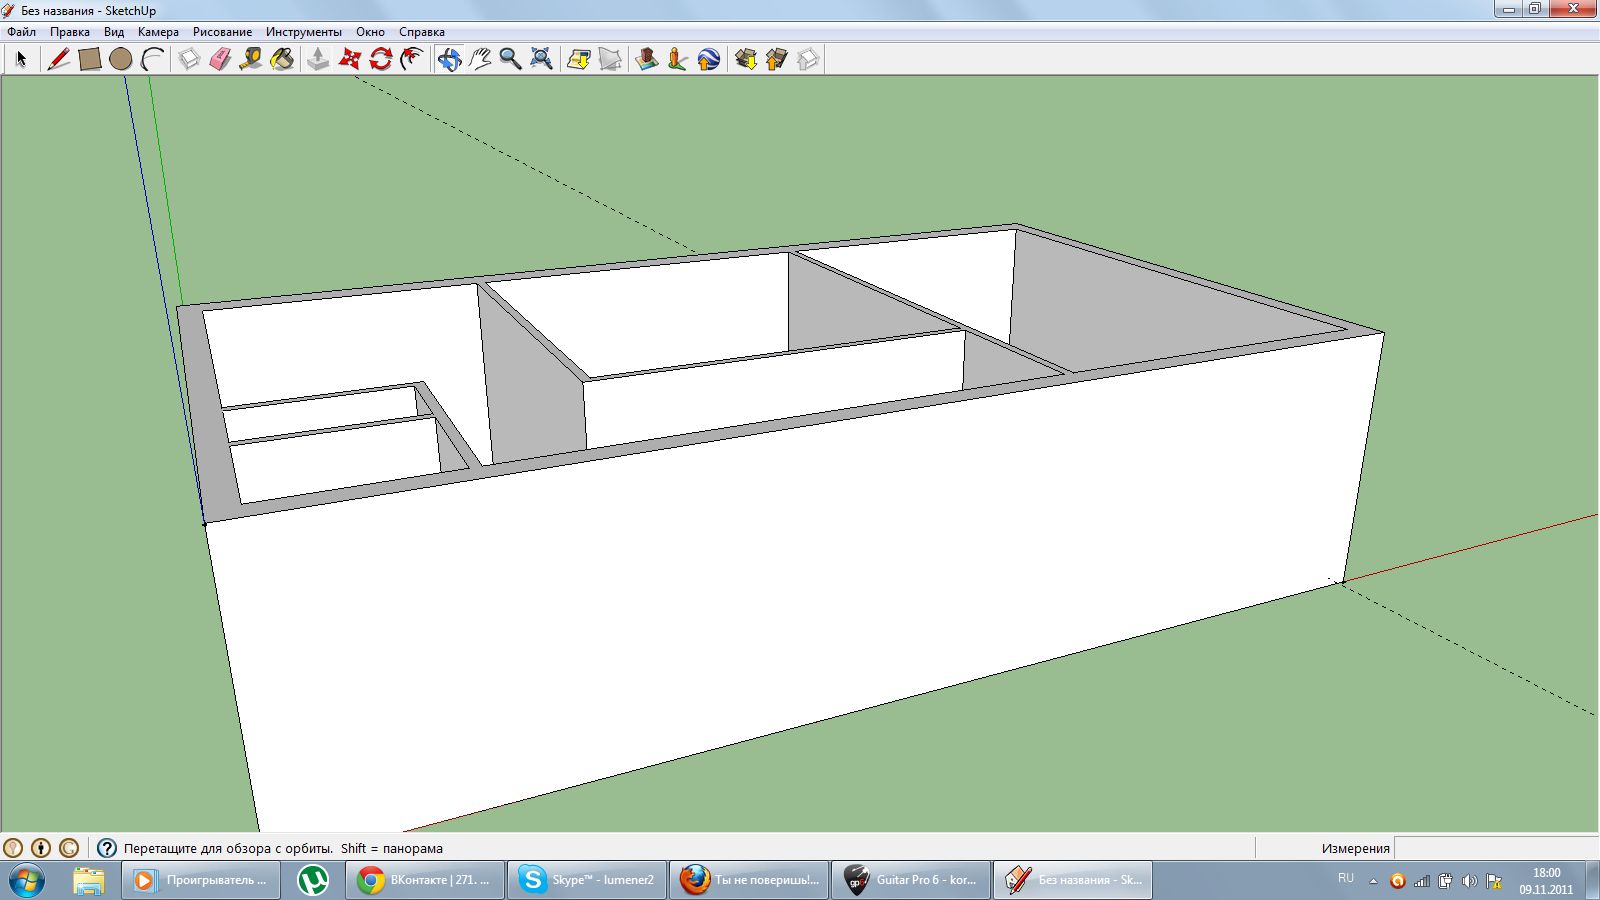Image resolution: width=1600 pixels, height=900 pixels.
Task: Select the Line pencil tool
Action: [x=58, y=59]
